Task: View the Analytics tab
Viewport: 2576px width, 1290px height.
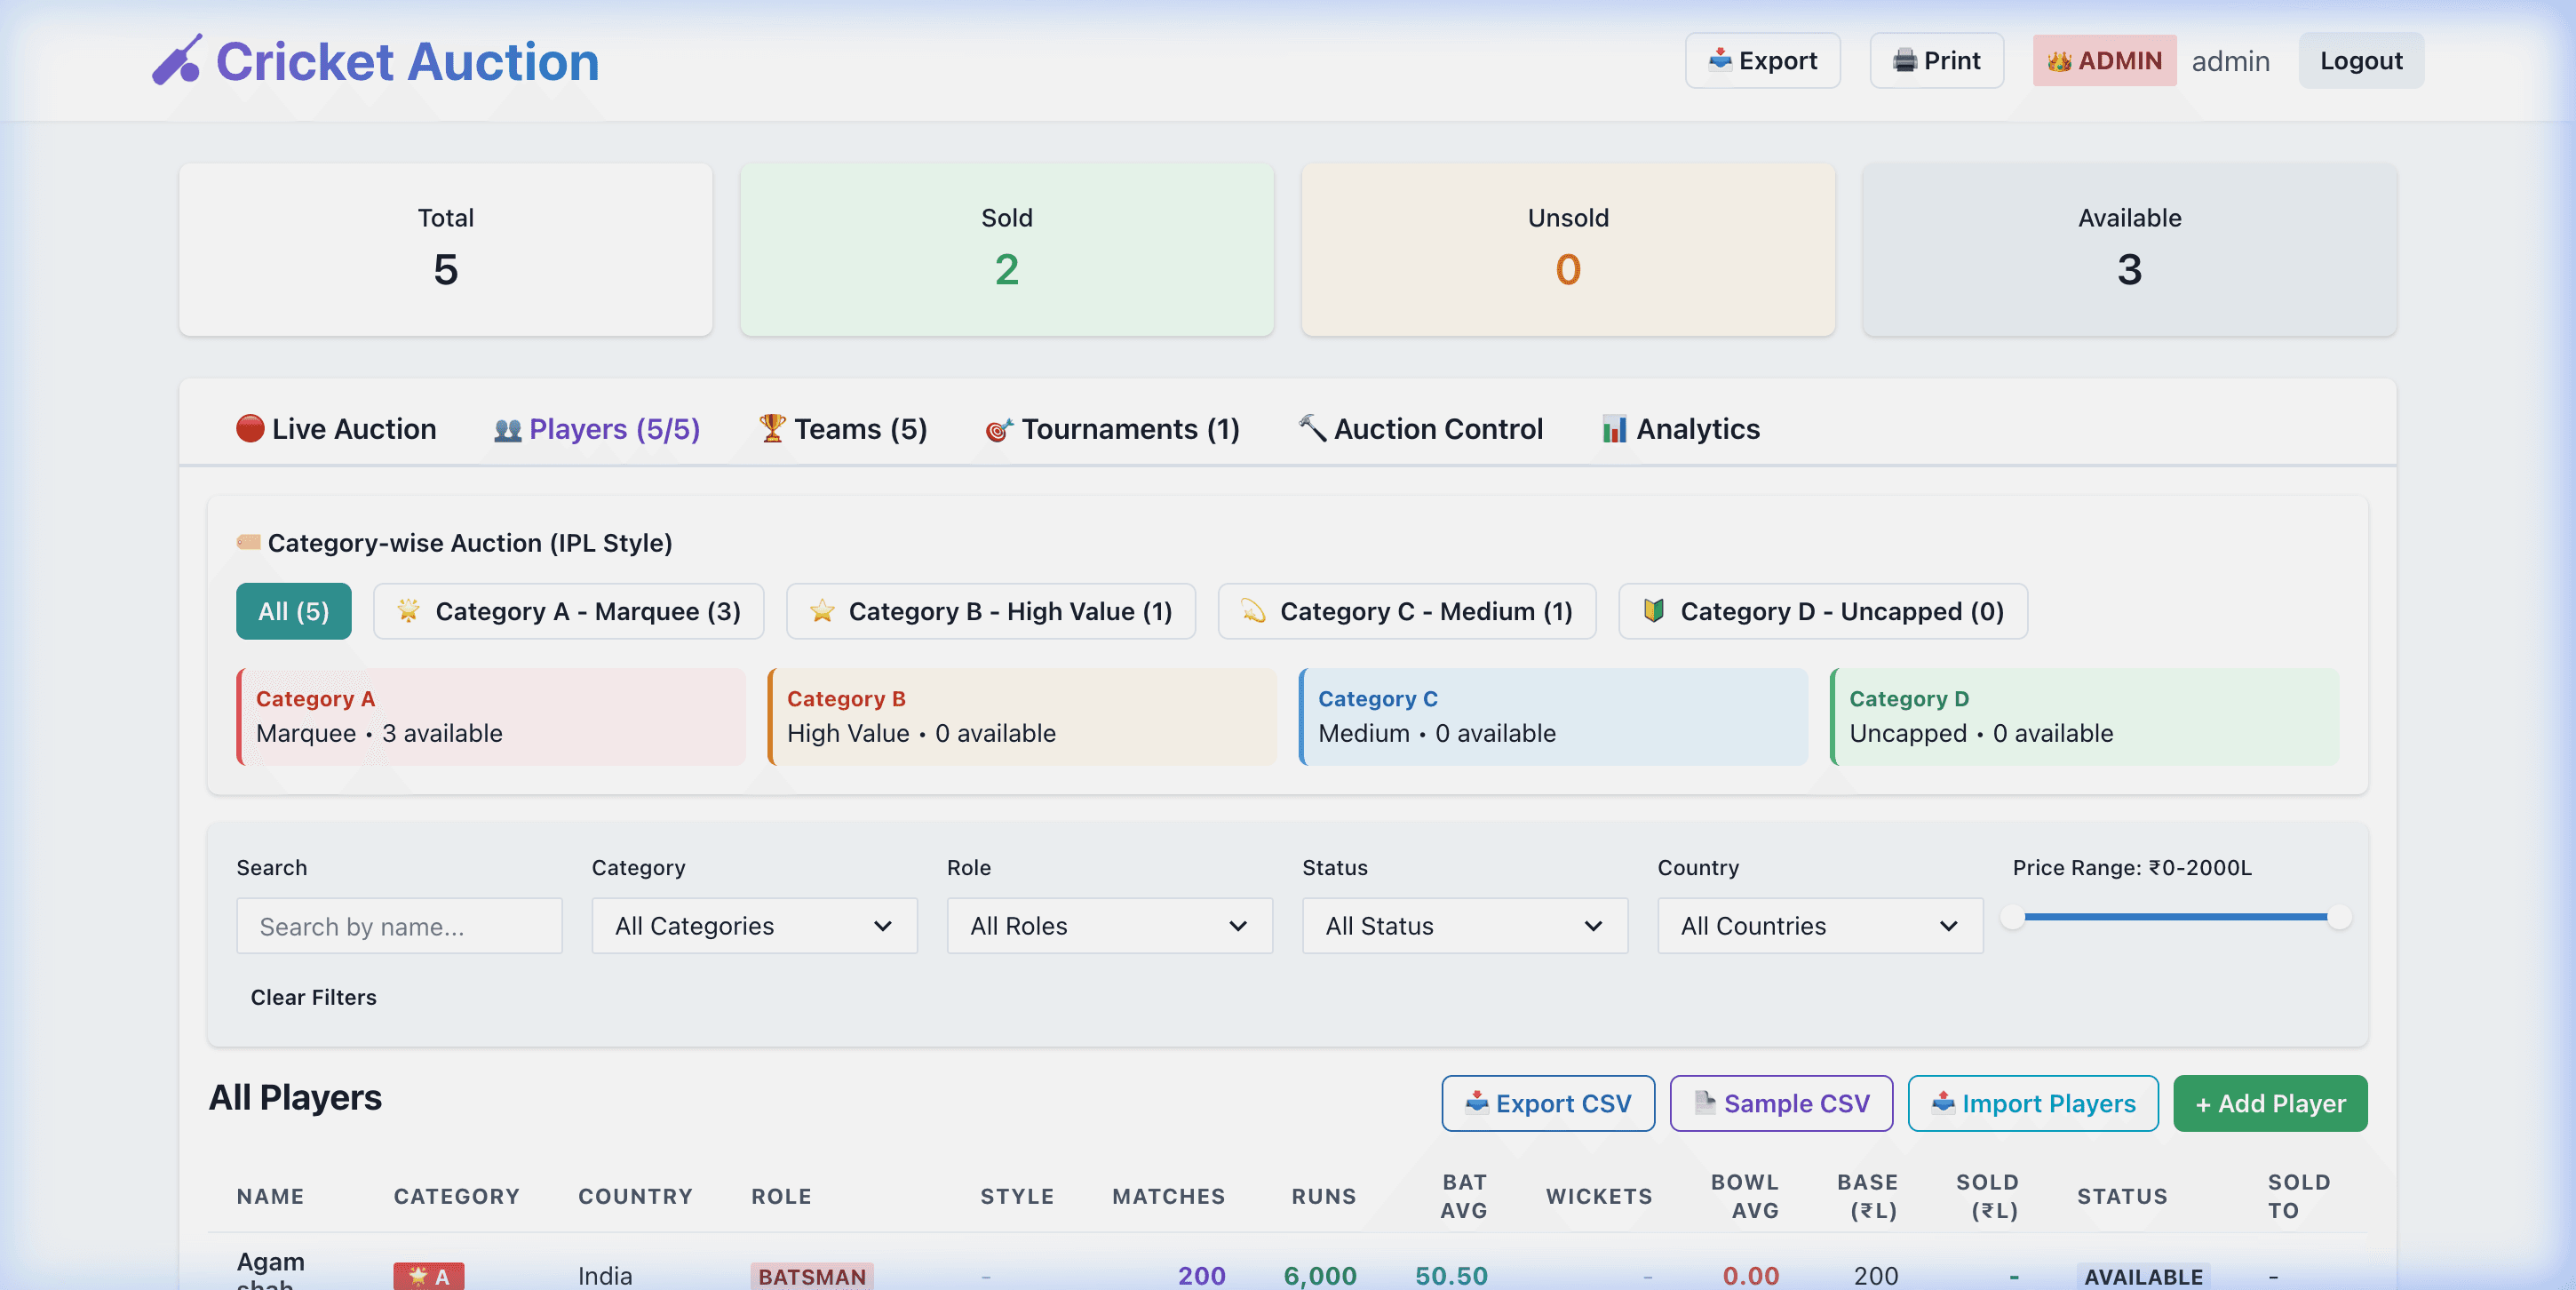Action: coord(1681,429)
